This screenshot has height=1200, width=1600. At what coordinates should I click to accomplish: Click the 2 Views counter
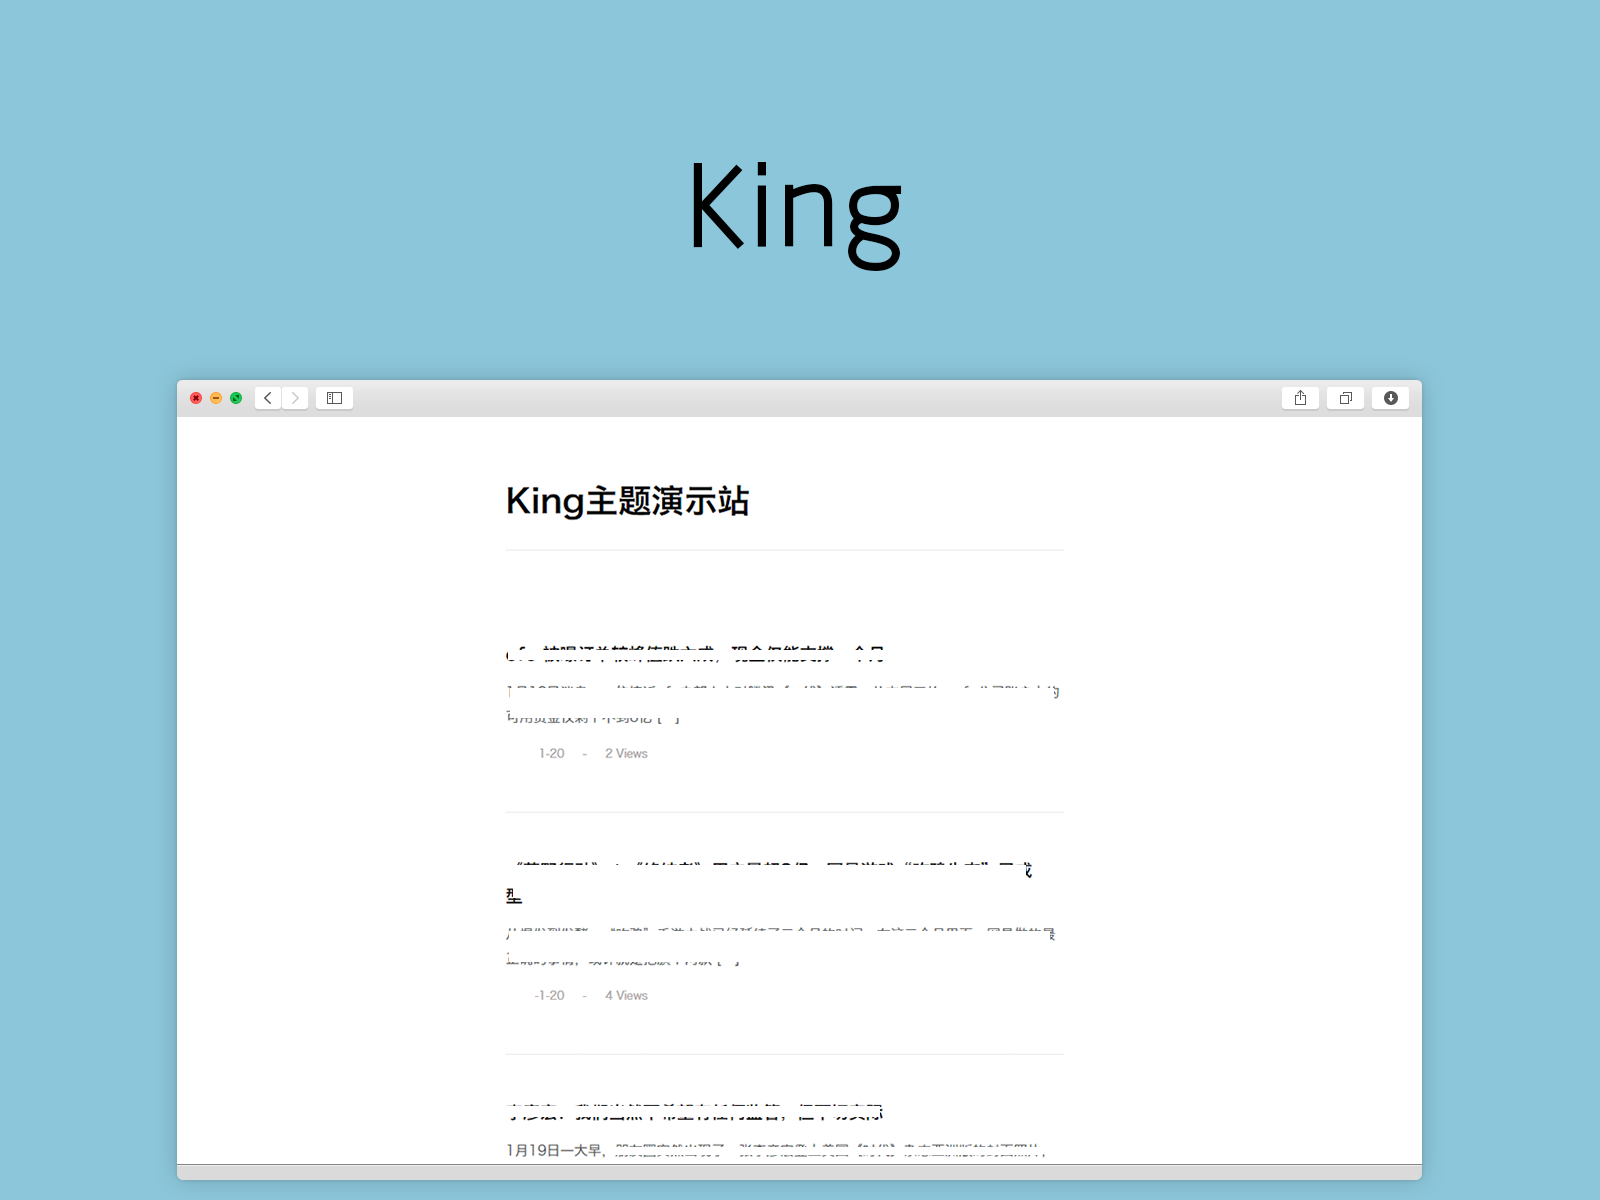(626, 753)
